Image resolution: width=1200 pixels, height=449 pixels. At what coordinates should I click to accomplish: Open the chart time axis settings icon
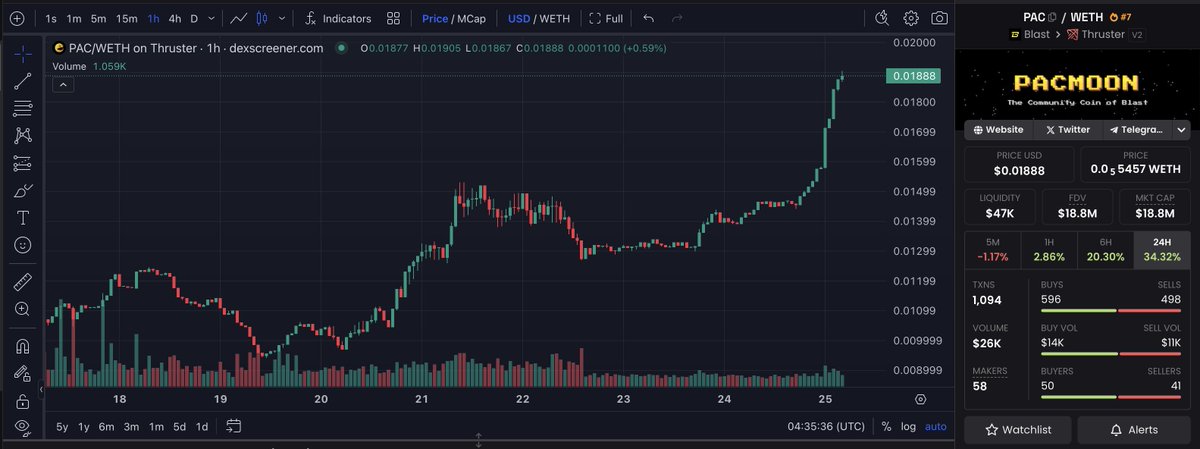920,399
